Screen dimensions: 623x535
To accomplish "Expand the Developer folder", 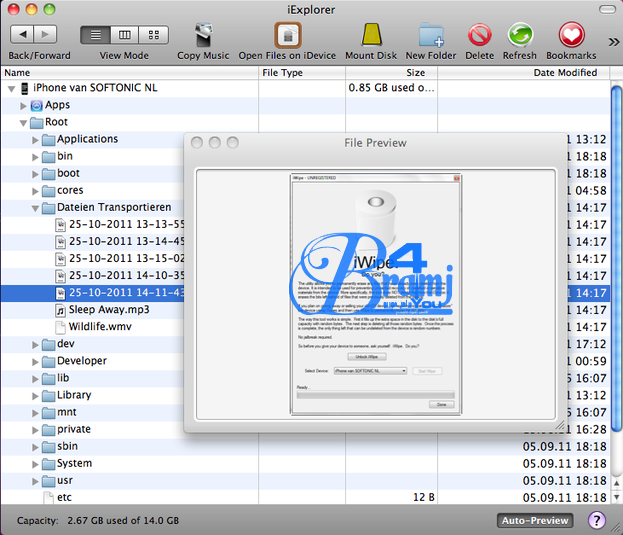I will tap(35, 362).
